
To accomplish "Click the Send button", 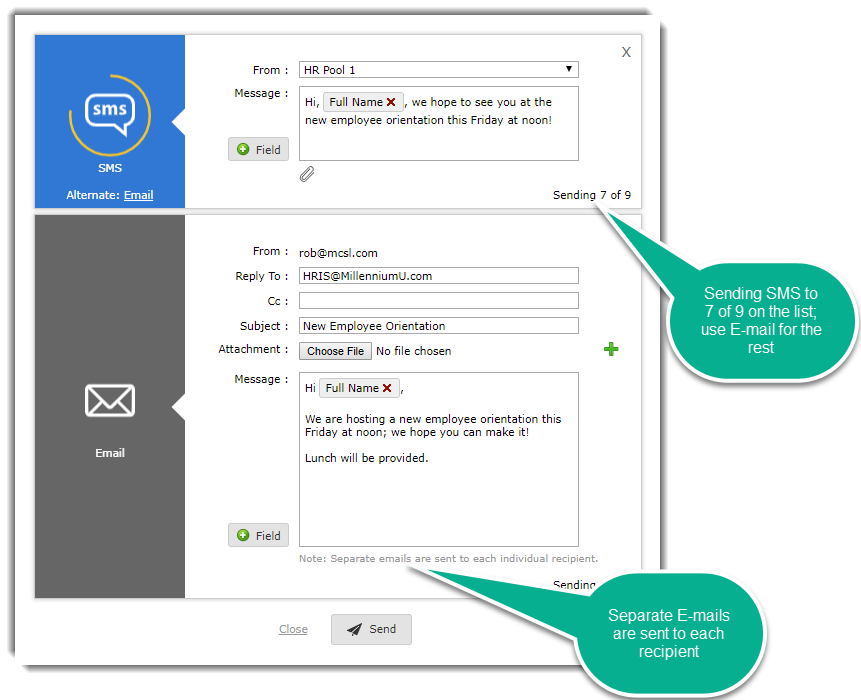I will click(371, 629).
